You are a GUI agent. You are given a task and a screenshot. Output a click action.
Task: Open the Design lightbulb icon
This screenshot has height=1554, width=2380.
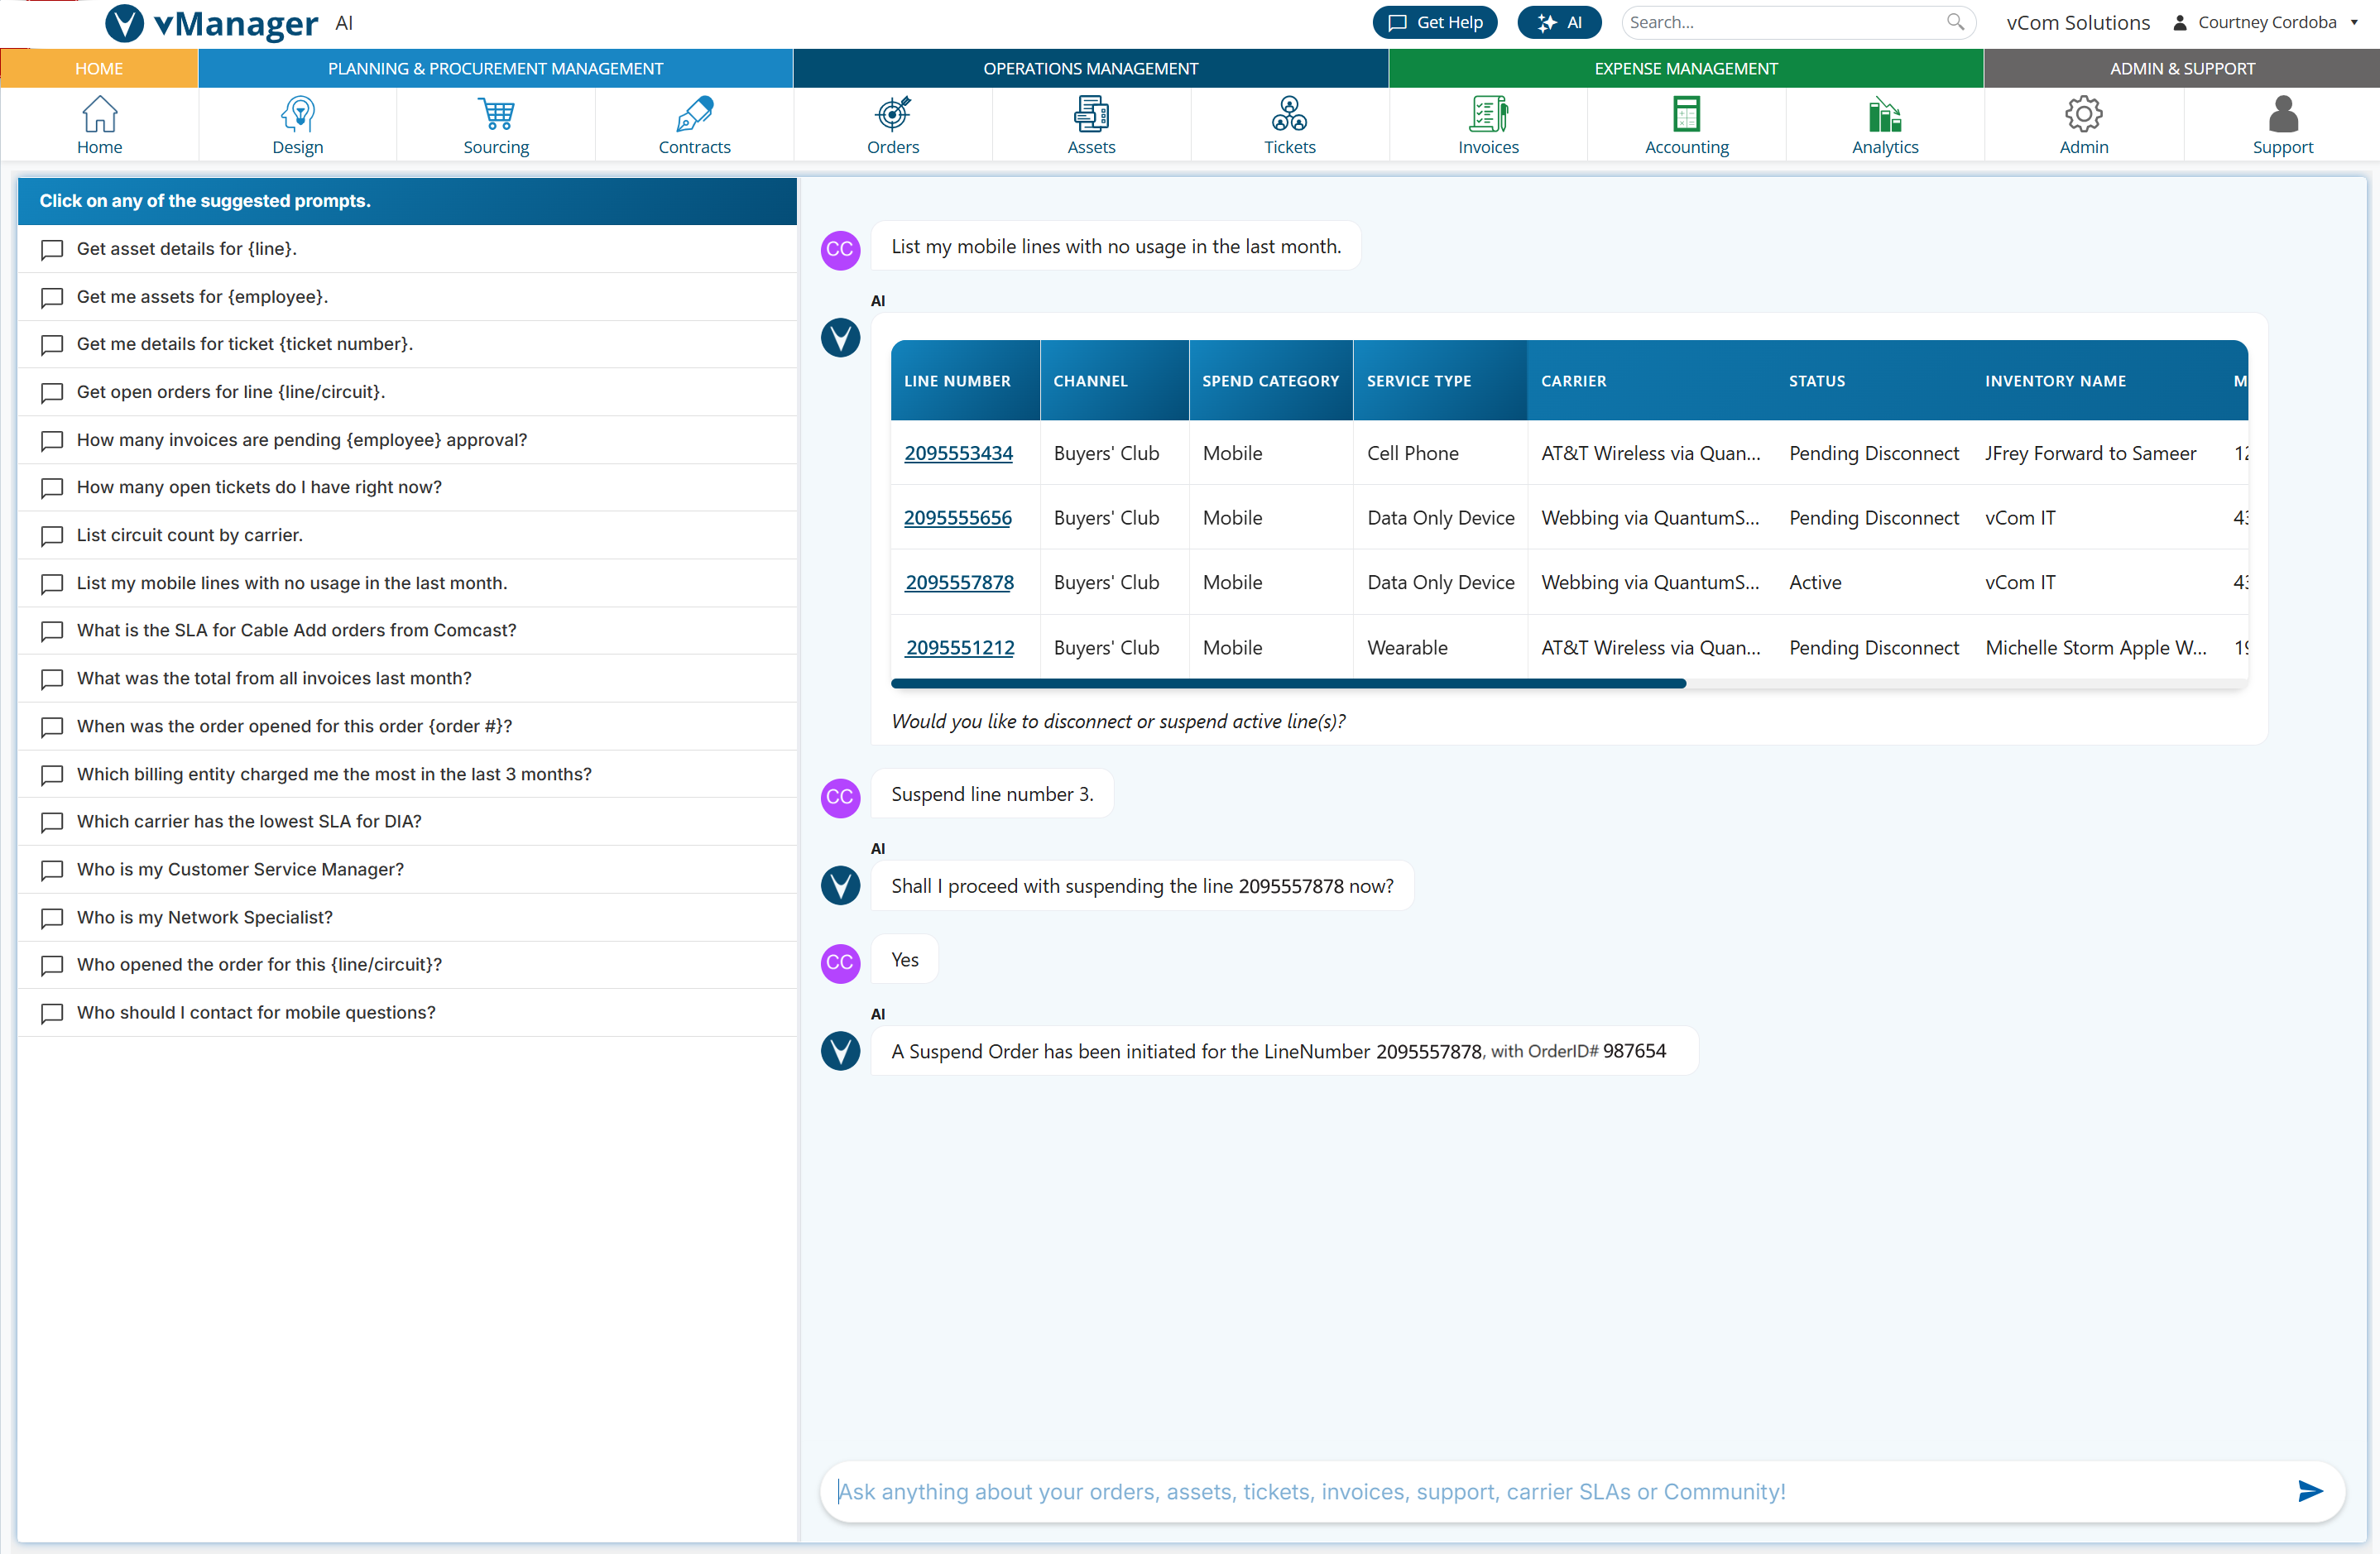pyautogui.click(x=297, y=114)
